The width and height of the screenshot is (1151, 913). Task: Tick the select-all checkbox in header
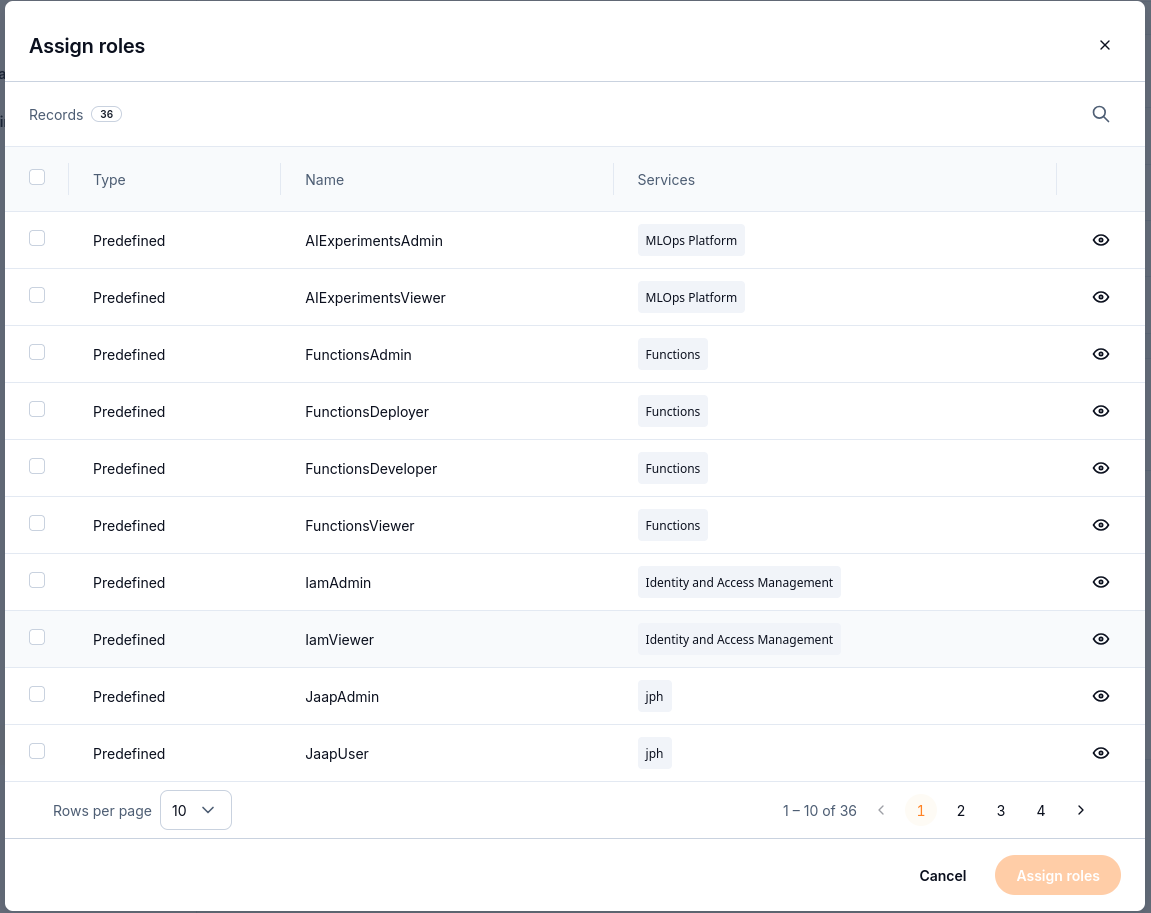tap(37, 177)
